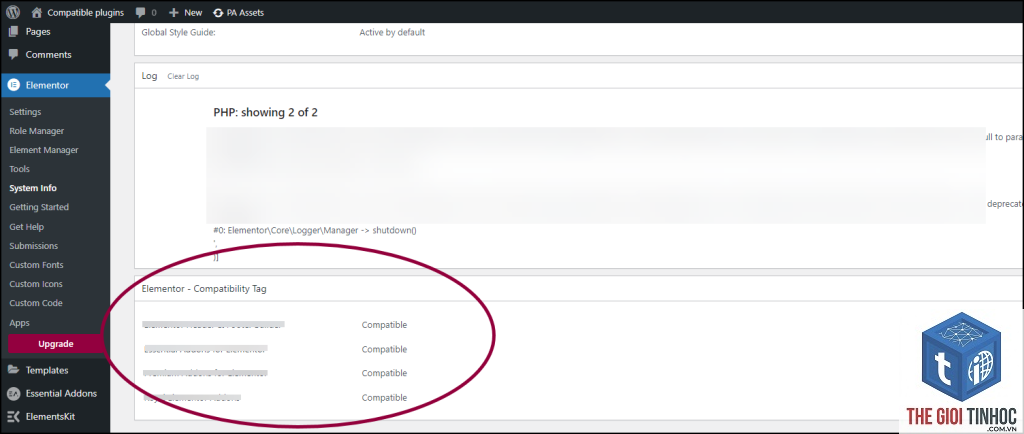Click the Logger Manager shutdown() log line
Screen dimensions: 1024x434
tap(315, 230)
